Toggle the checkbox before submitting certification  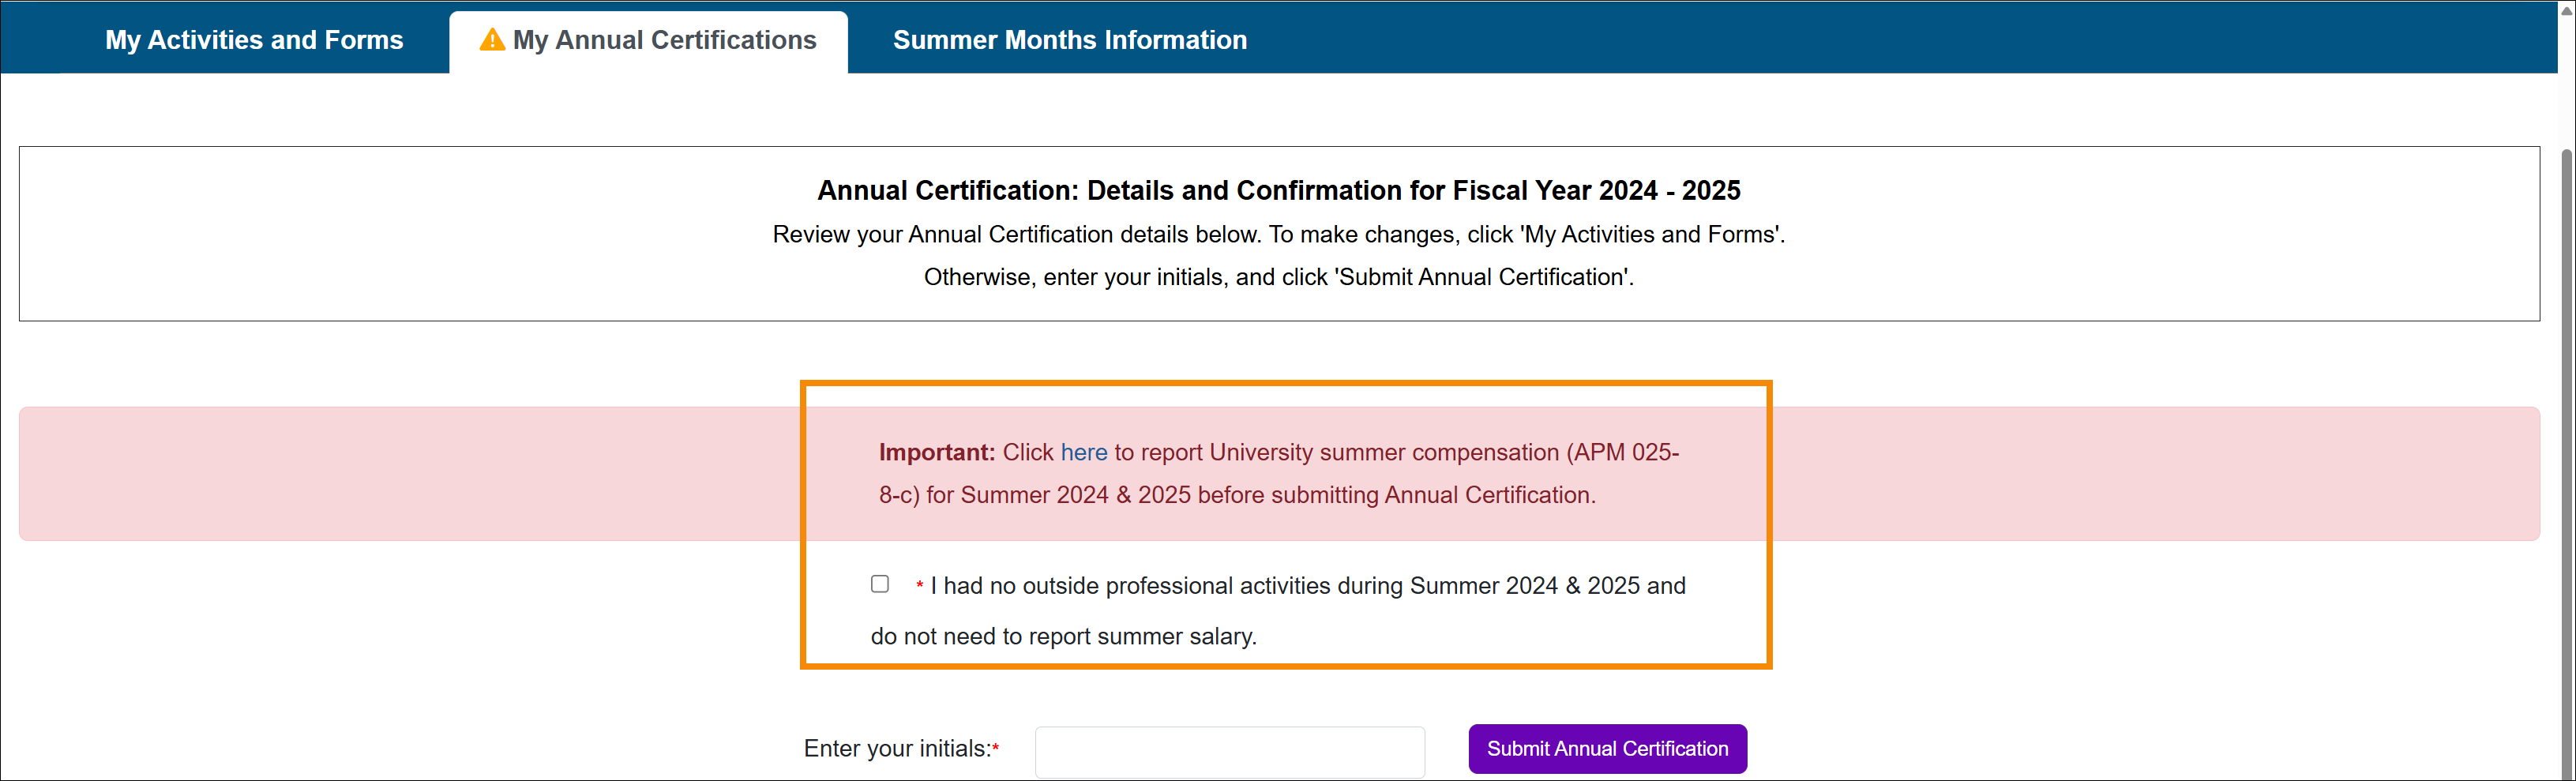[879, 584]
